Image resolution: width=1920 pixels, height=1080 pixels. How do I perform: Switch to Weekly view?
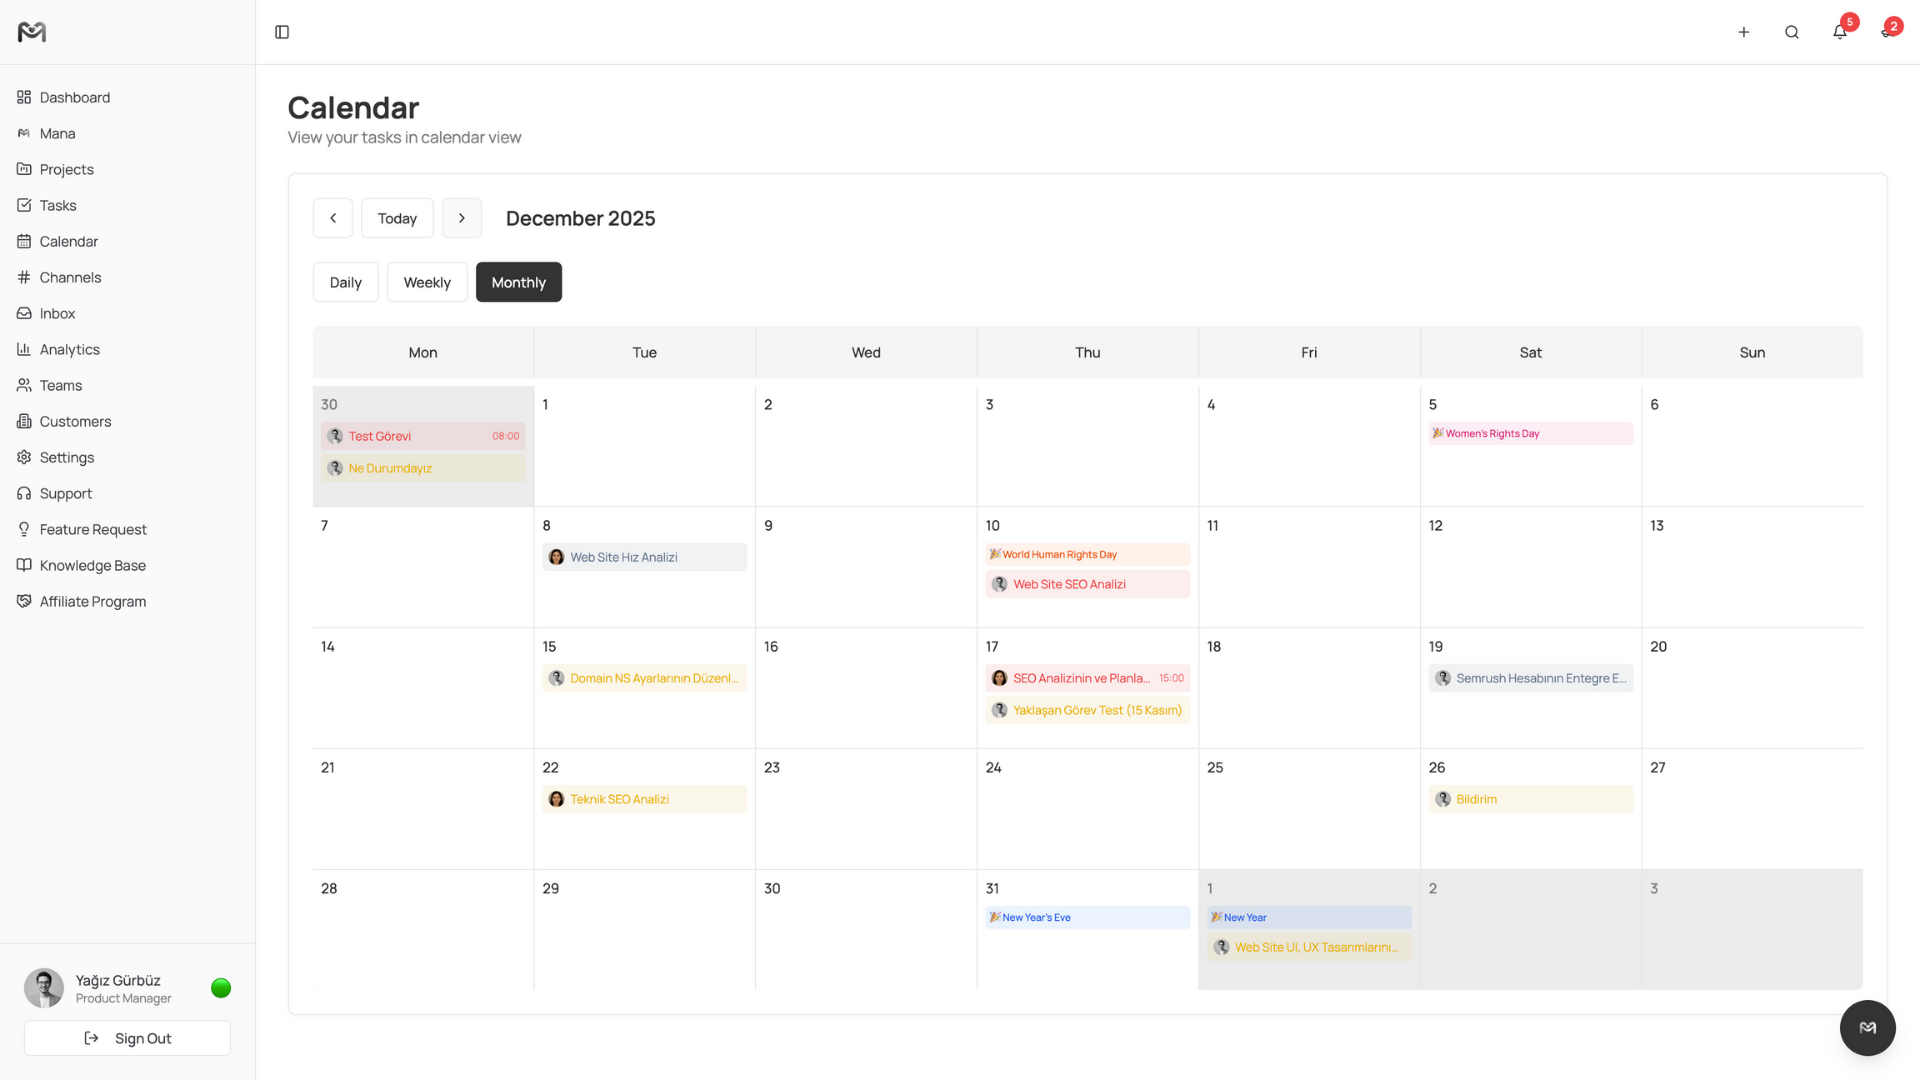[x=427, y=282]
